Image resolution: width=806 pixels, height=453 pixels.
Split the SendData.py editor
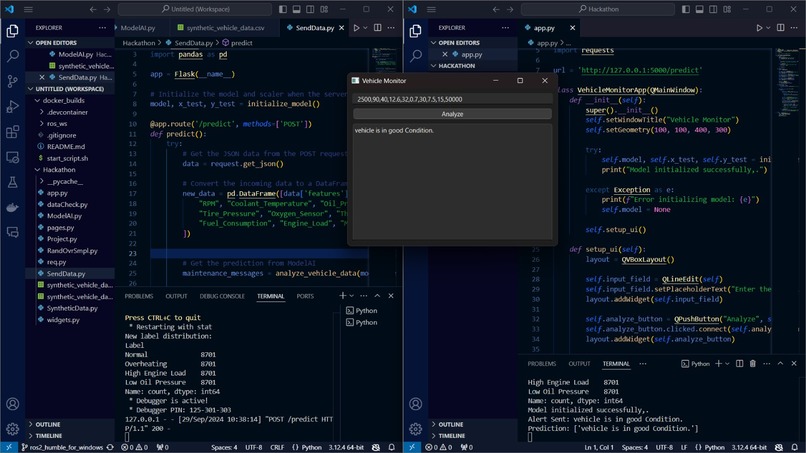click(378, 28)
